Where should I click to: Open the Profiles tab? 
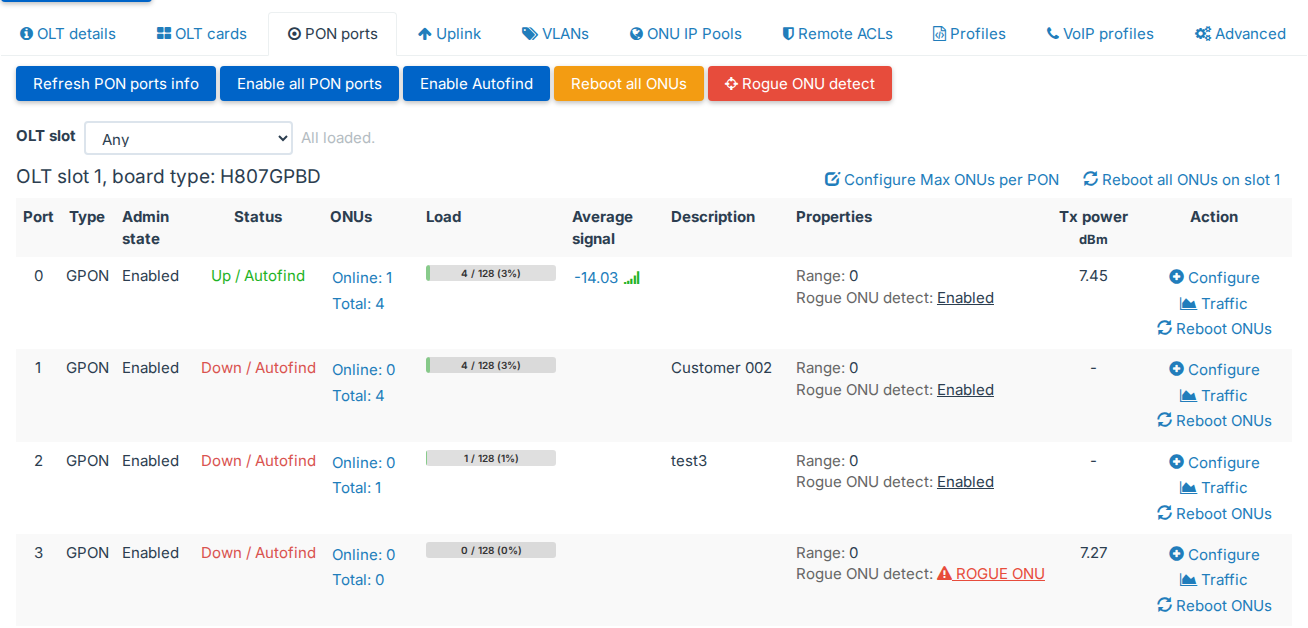click(969, 34)
